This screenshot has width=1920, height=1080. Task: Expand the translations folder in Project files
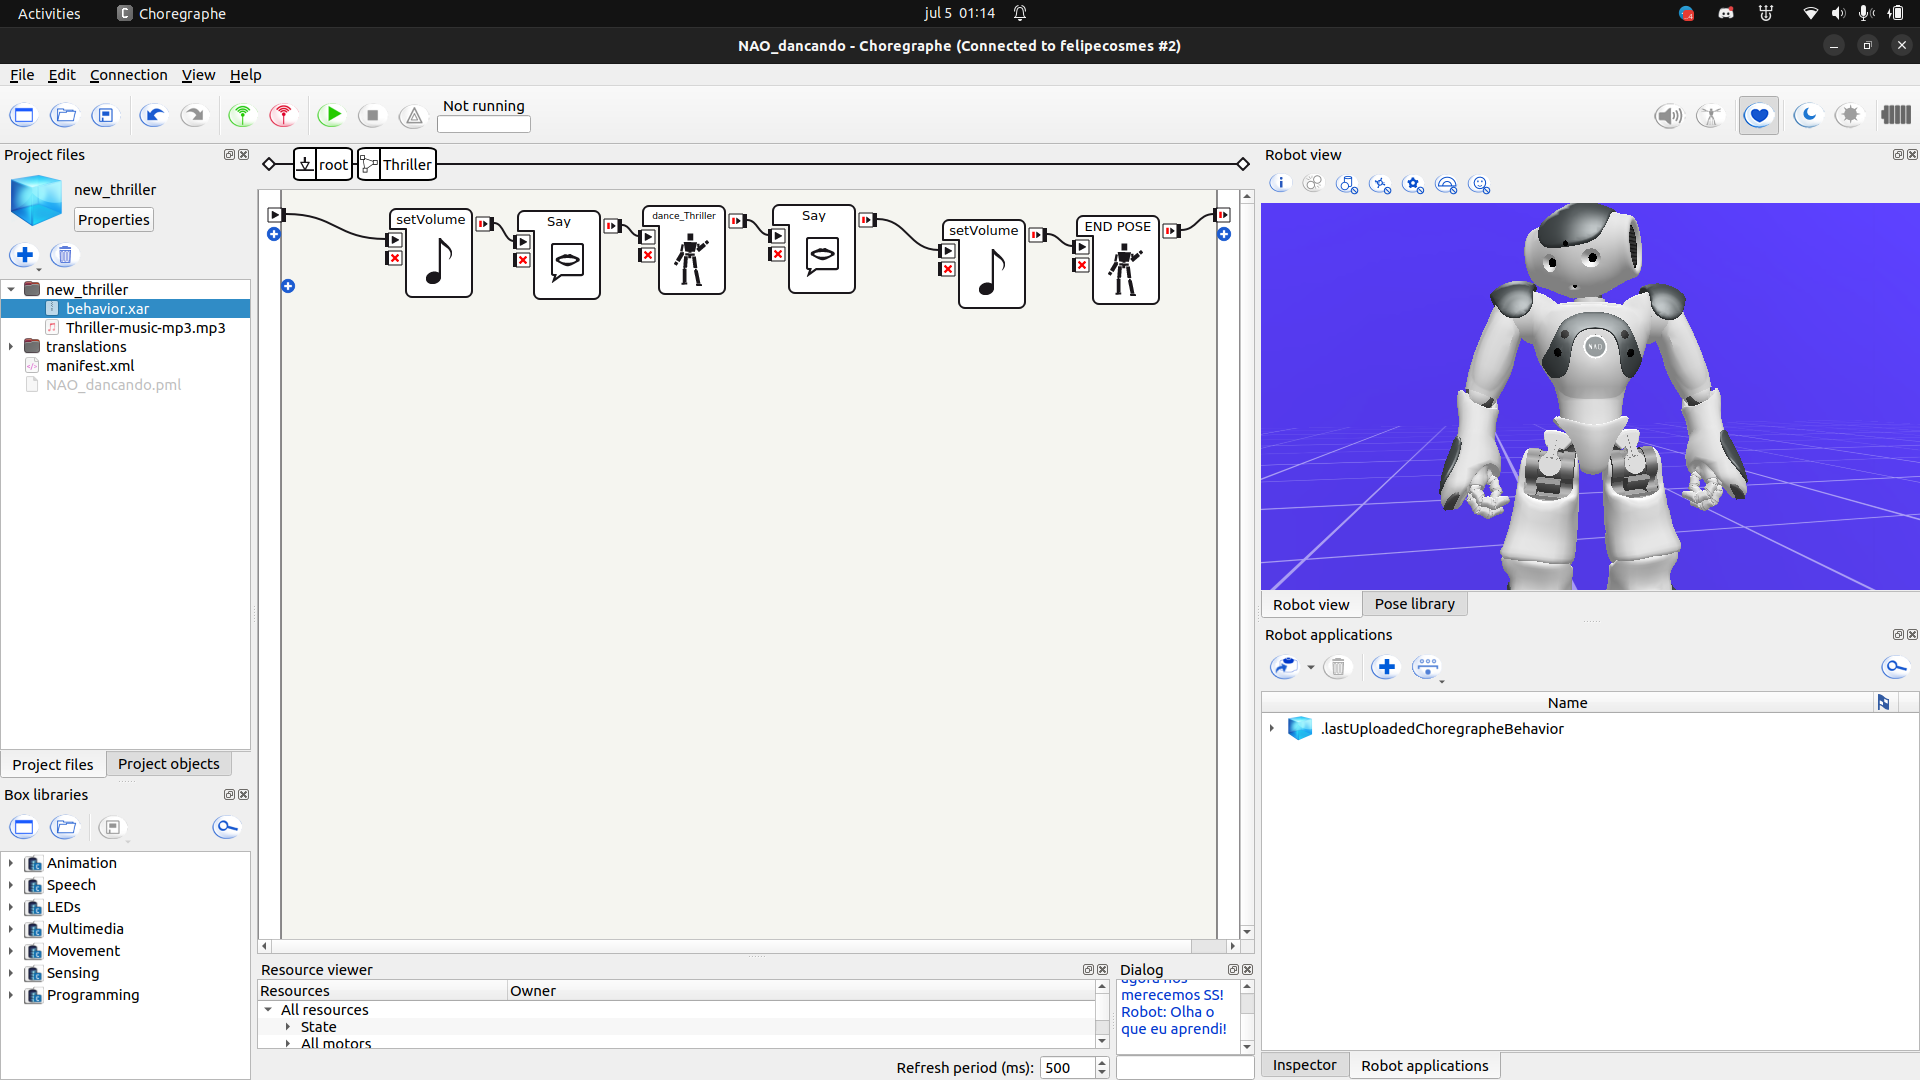tap(10, 346)
